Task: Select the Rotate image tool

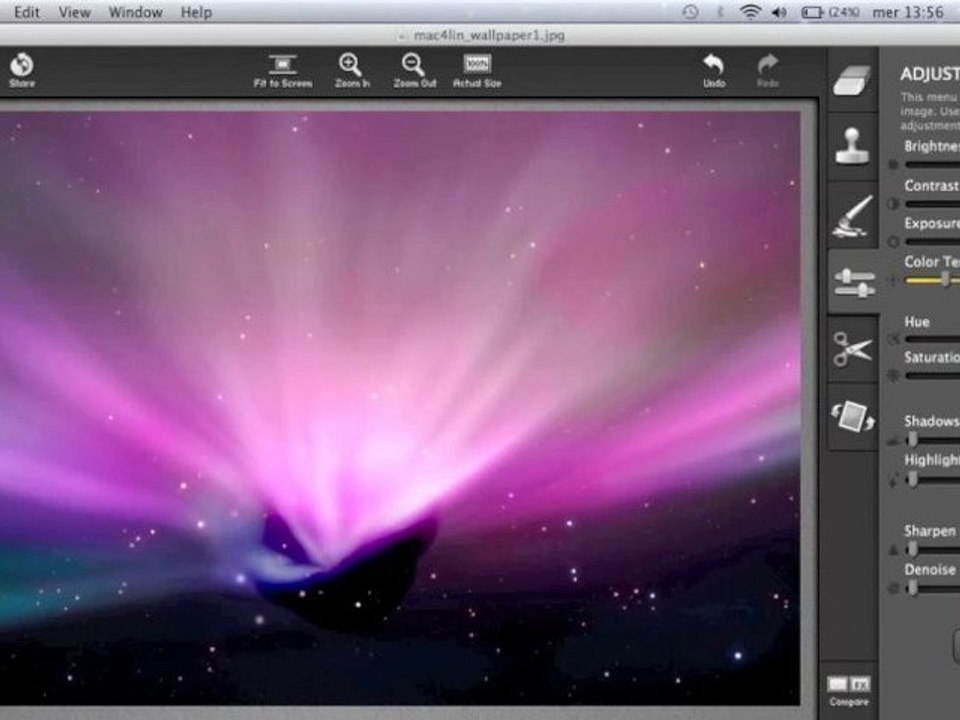Action: click(x=852, y=416)
